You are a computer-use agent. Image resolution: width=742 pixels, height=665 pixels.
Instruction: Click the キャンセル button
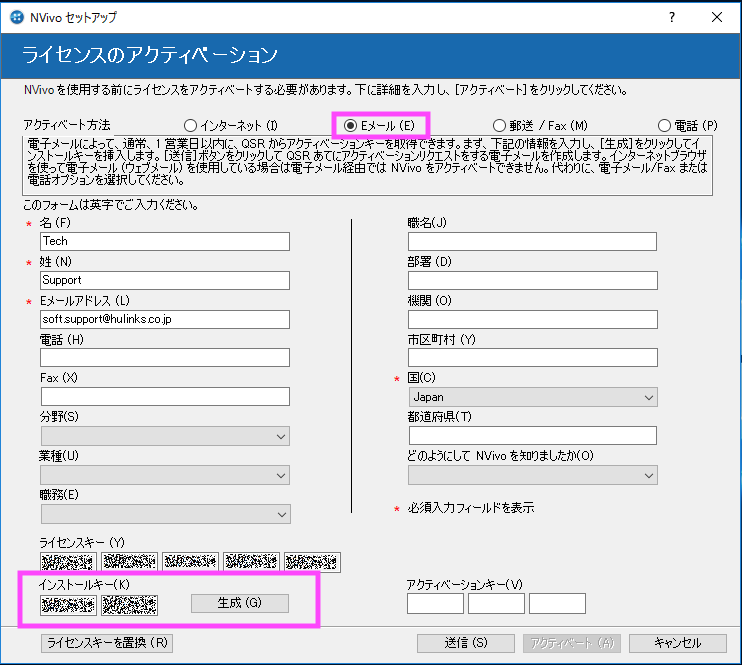[x=678, y=643]
